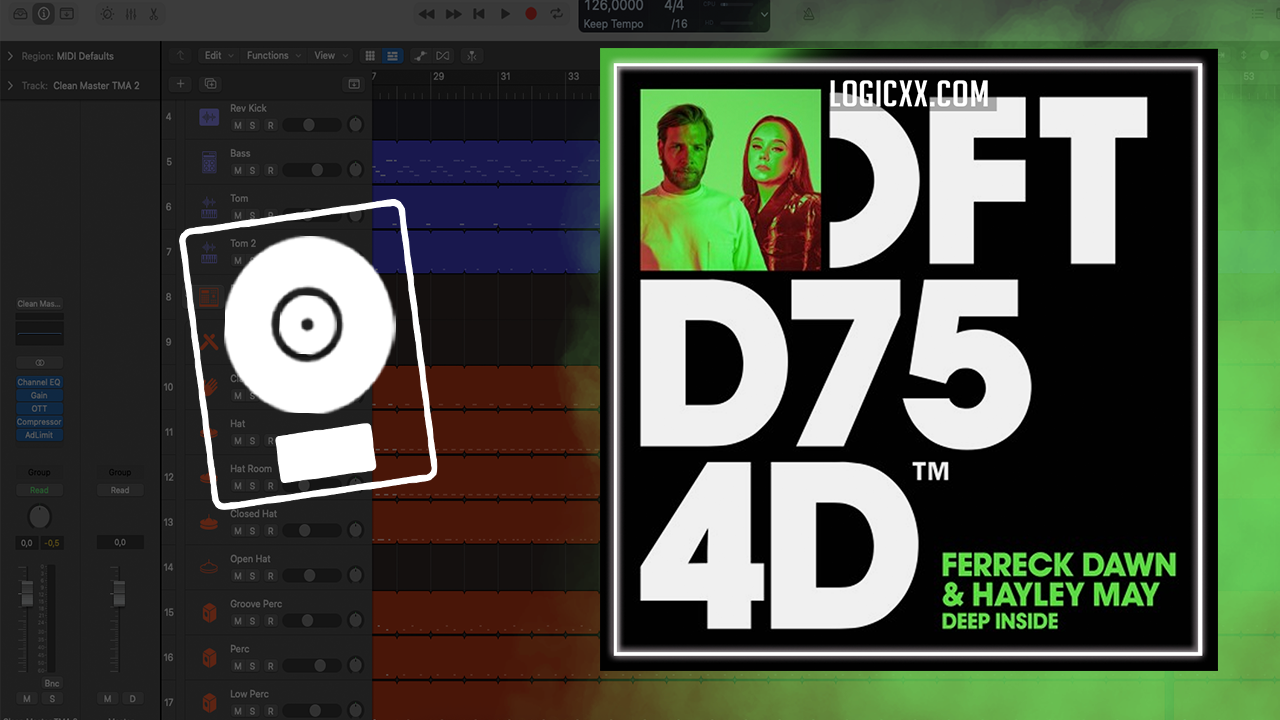Add a new track with plus
The image size is (1280, 720).
click(x=180, y=84)
